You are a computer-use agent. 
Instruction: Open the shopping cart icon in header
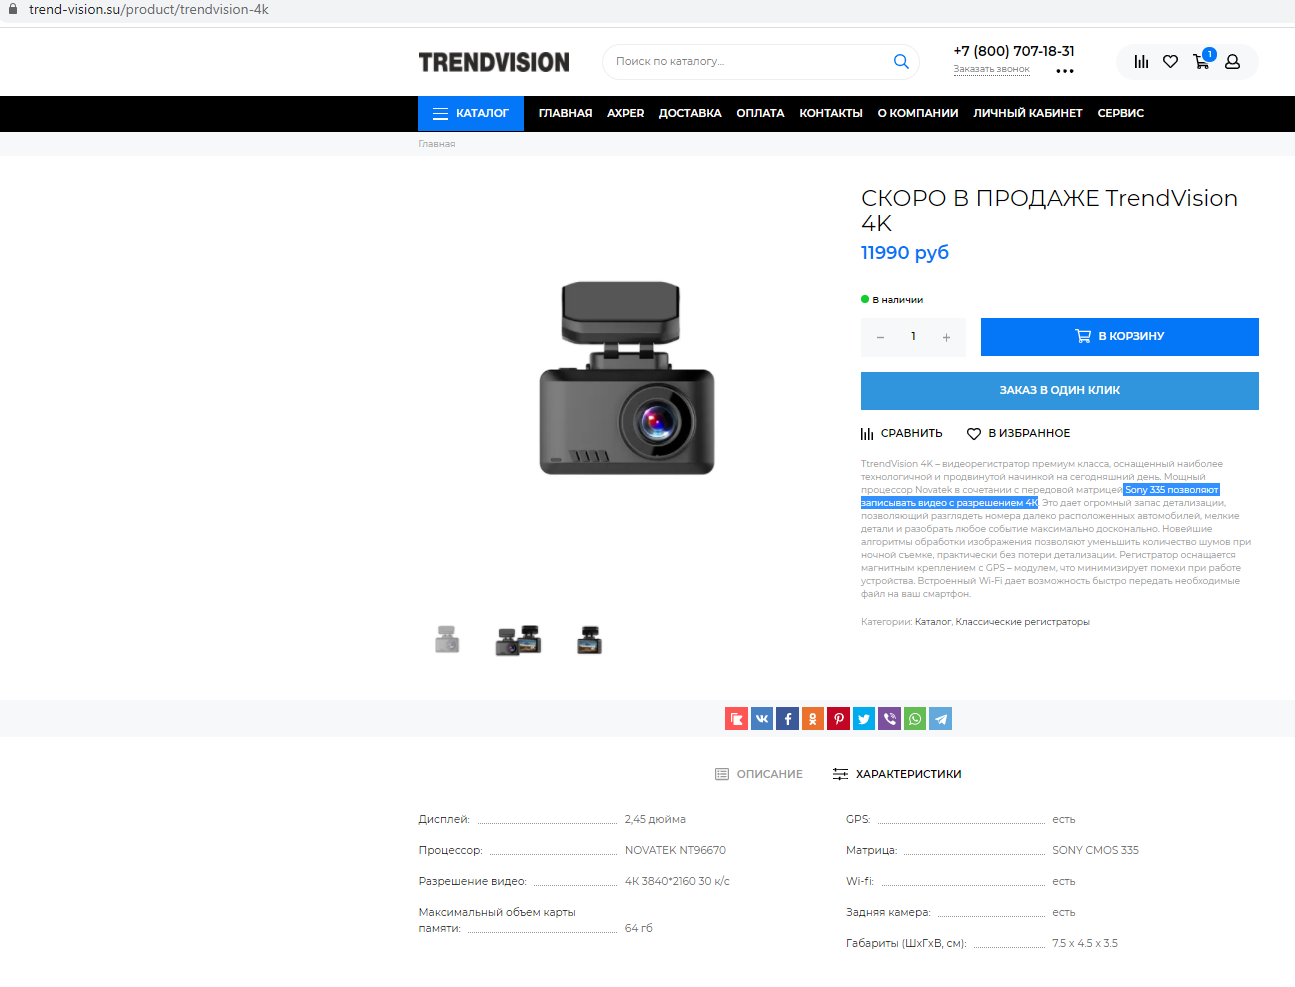(x=1201, y=62)
